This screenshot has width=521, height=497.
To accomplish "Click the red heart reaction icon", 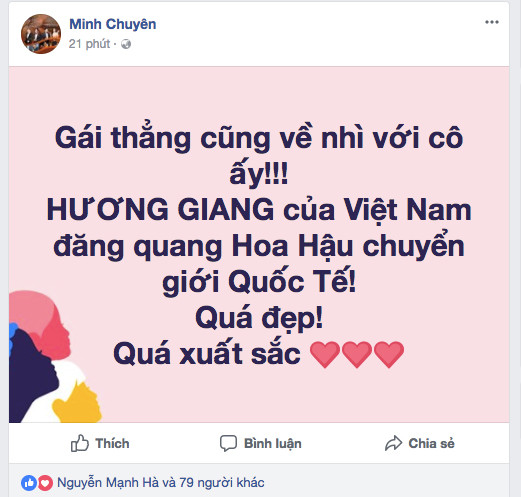I will (x=45, y=483).
